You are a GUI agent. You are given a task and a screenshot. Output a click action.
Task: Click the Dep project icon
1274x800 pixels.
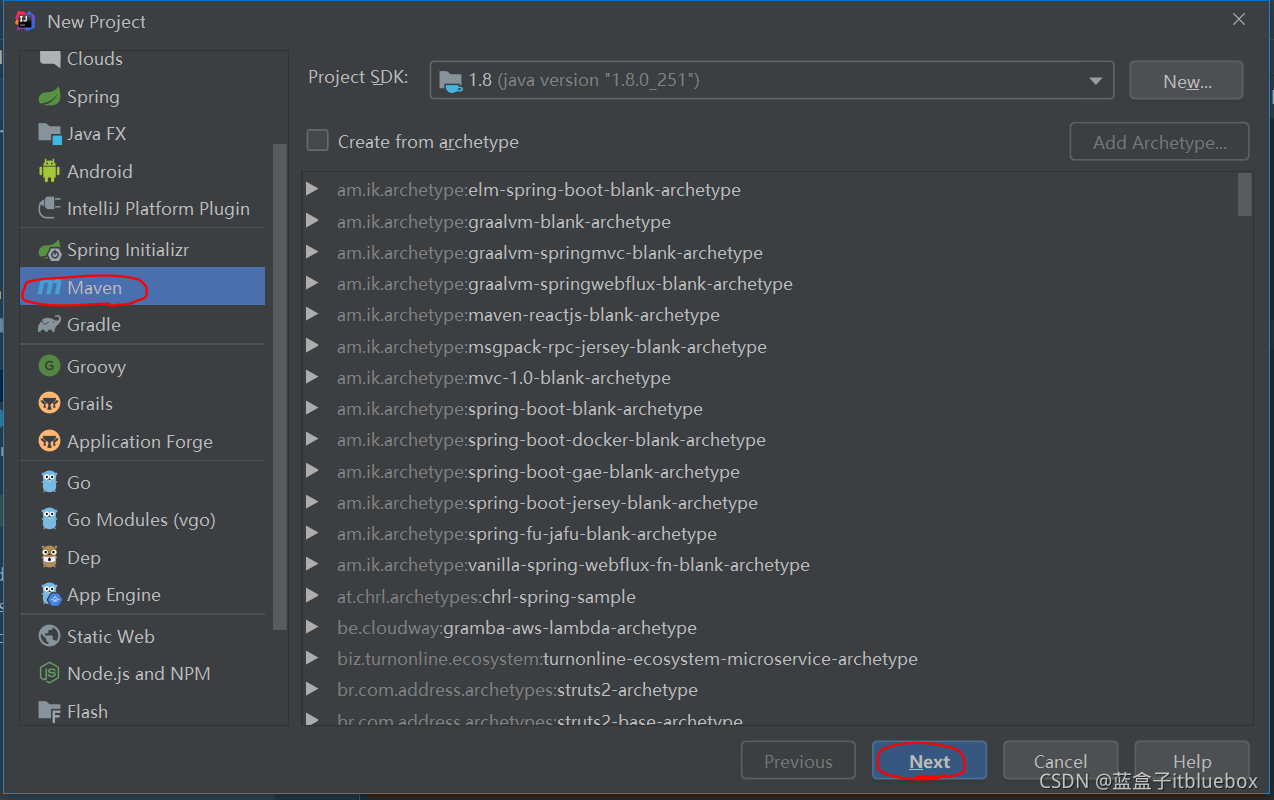[49, 557]
